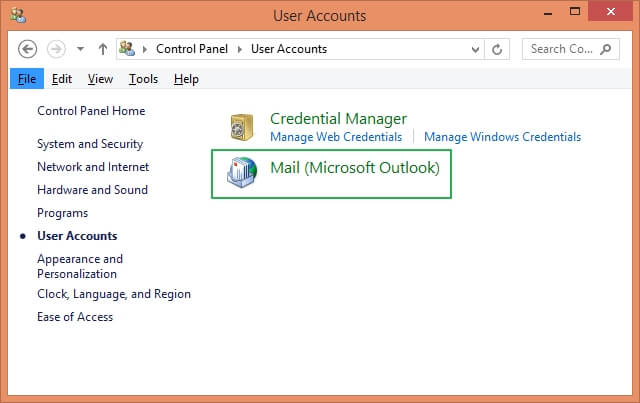The height and width of the screenshot is (403, 640).
Task: Open the address bar history dropdown
Action: pyautogui.click(x=475, y=49)
